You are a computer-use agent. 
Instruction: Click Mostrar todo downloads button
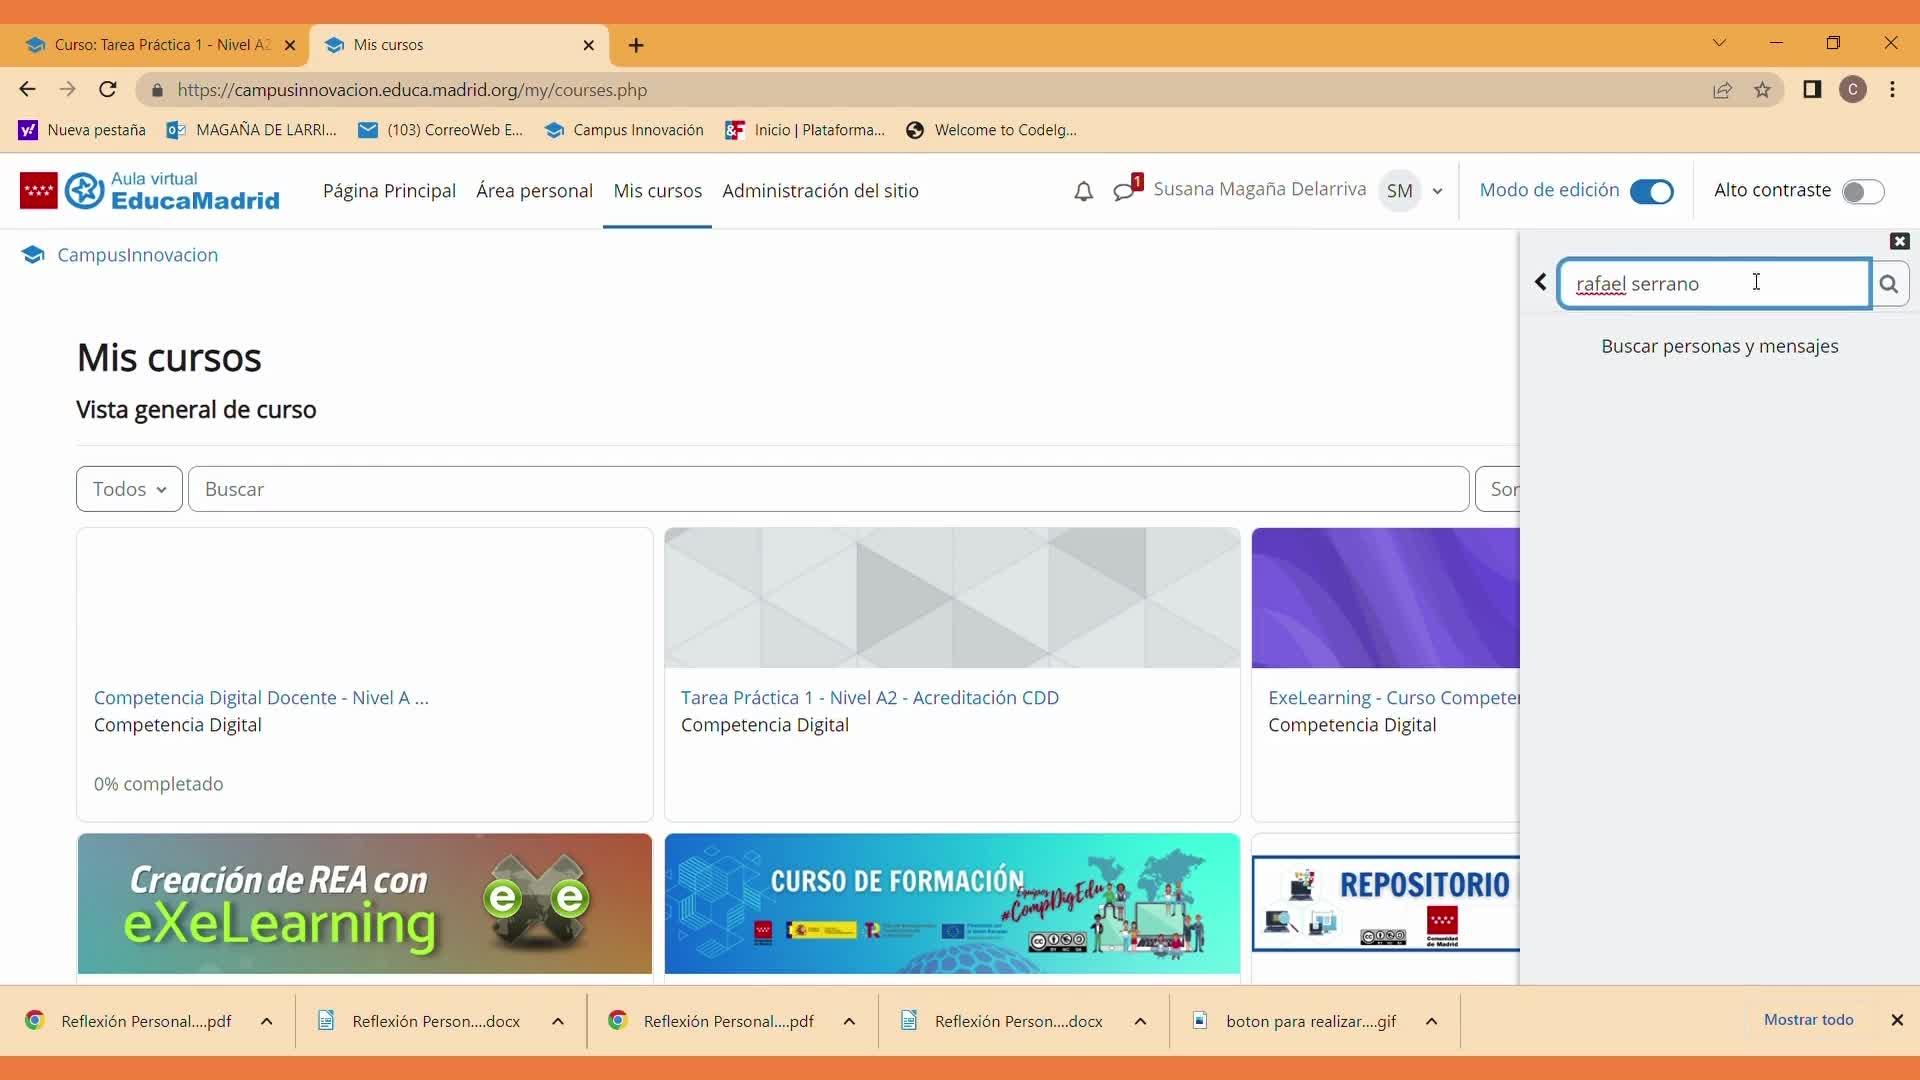coord(1808,1020)
